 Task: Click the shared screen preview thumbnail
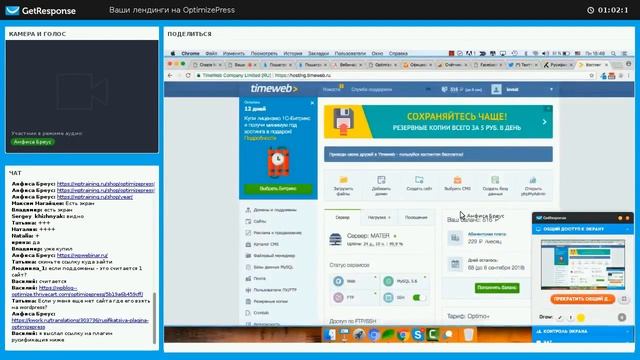[x=582, y=264]
